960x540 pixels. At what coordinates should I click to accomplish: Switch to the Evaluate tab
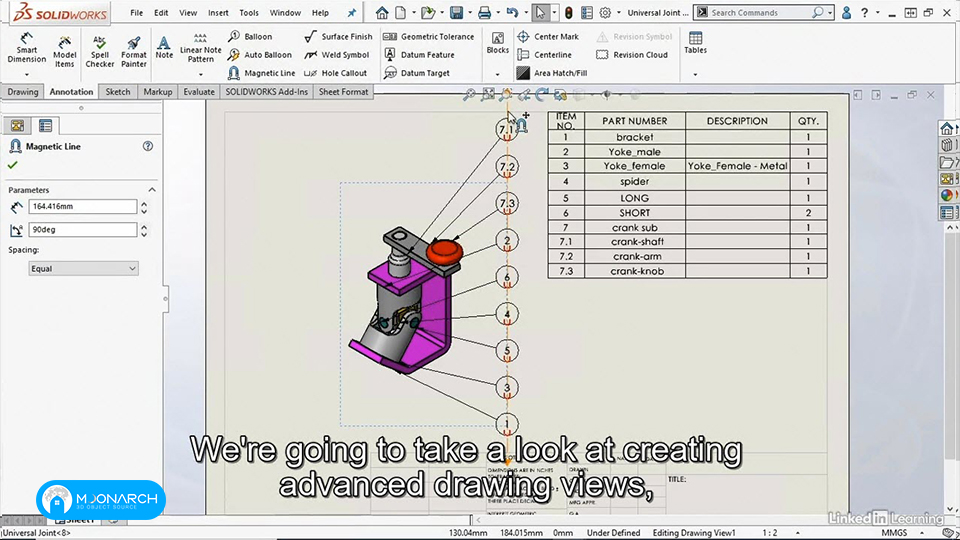tap(199, 92)
